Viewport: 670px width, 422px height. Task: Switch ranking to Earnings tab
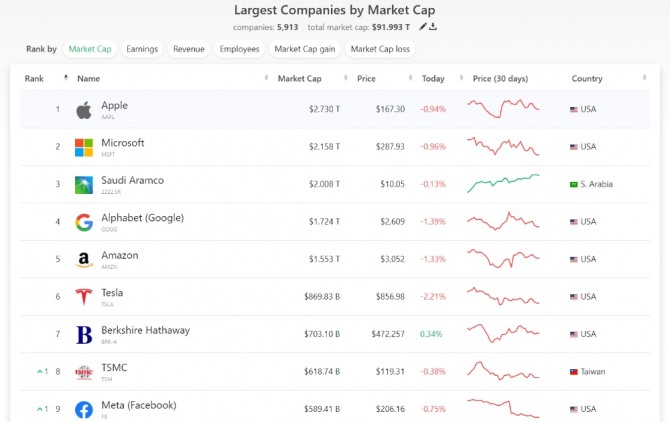142,48
